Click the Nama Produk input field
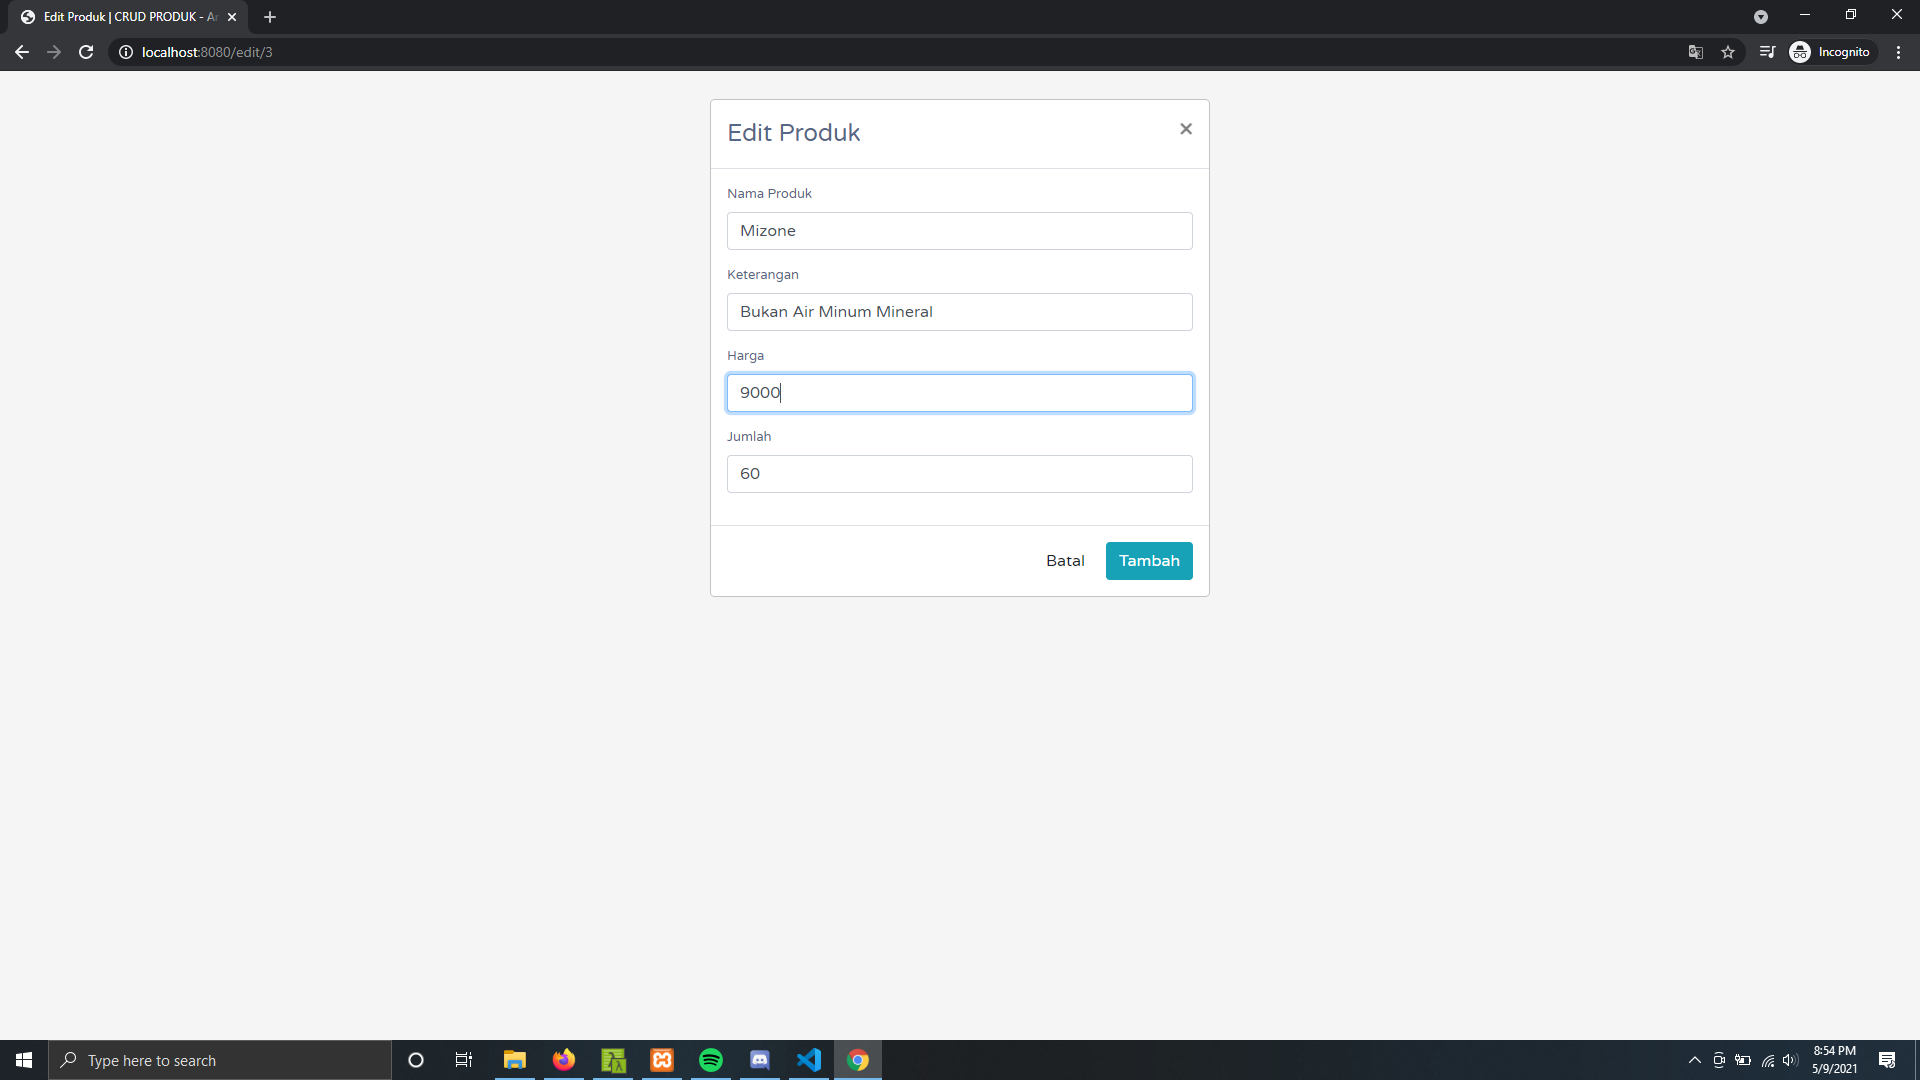Screen dimensions: 1920x1080 pos(959,231)
